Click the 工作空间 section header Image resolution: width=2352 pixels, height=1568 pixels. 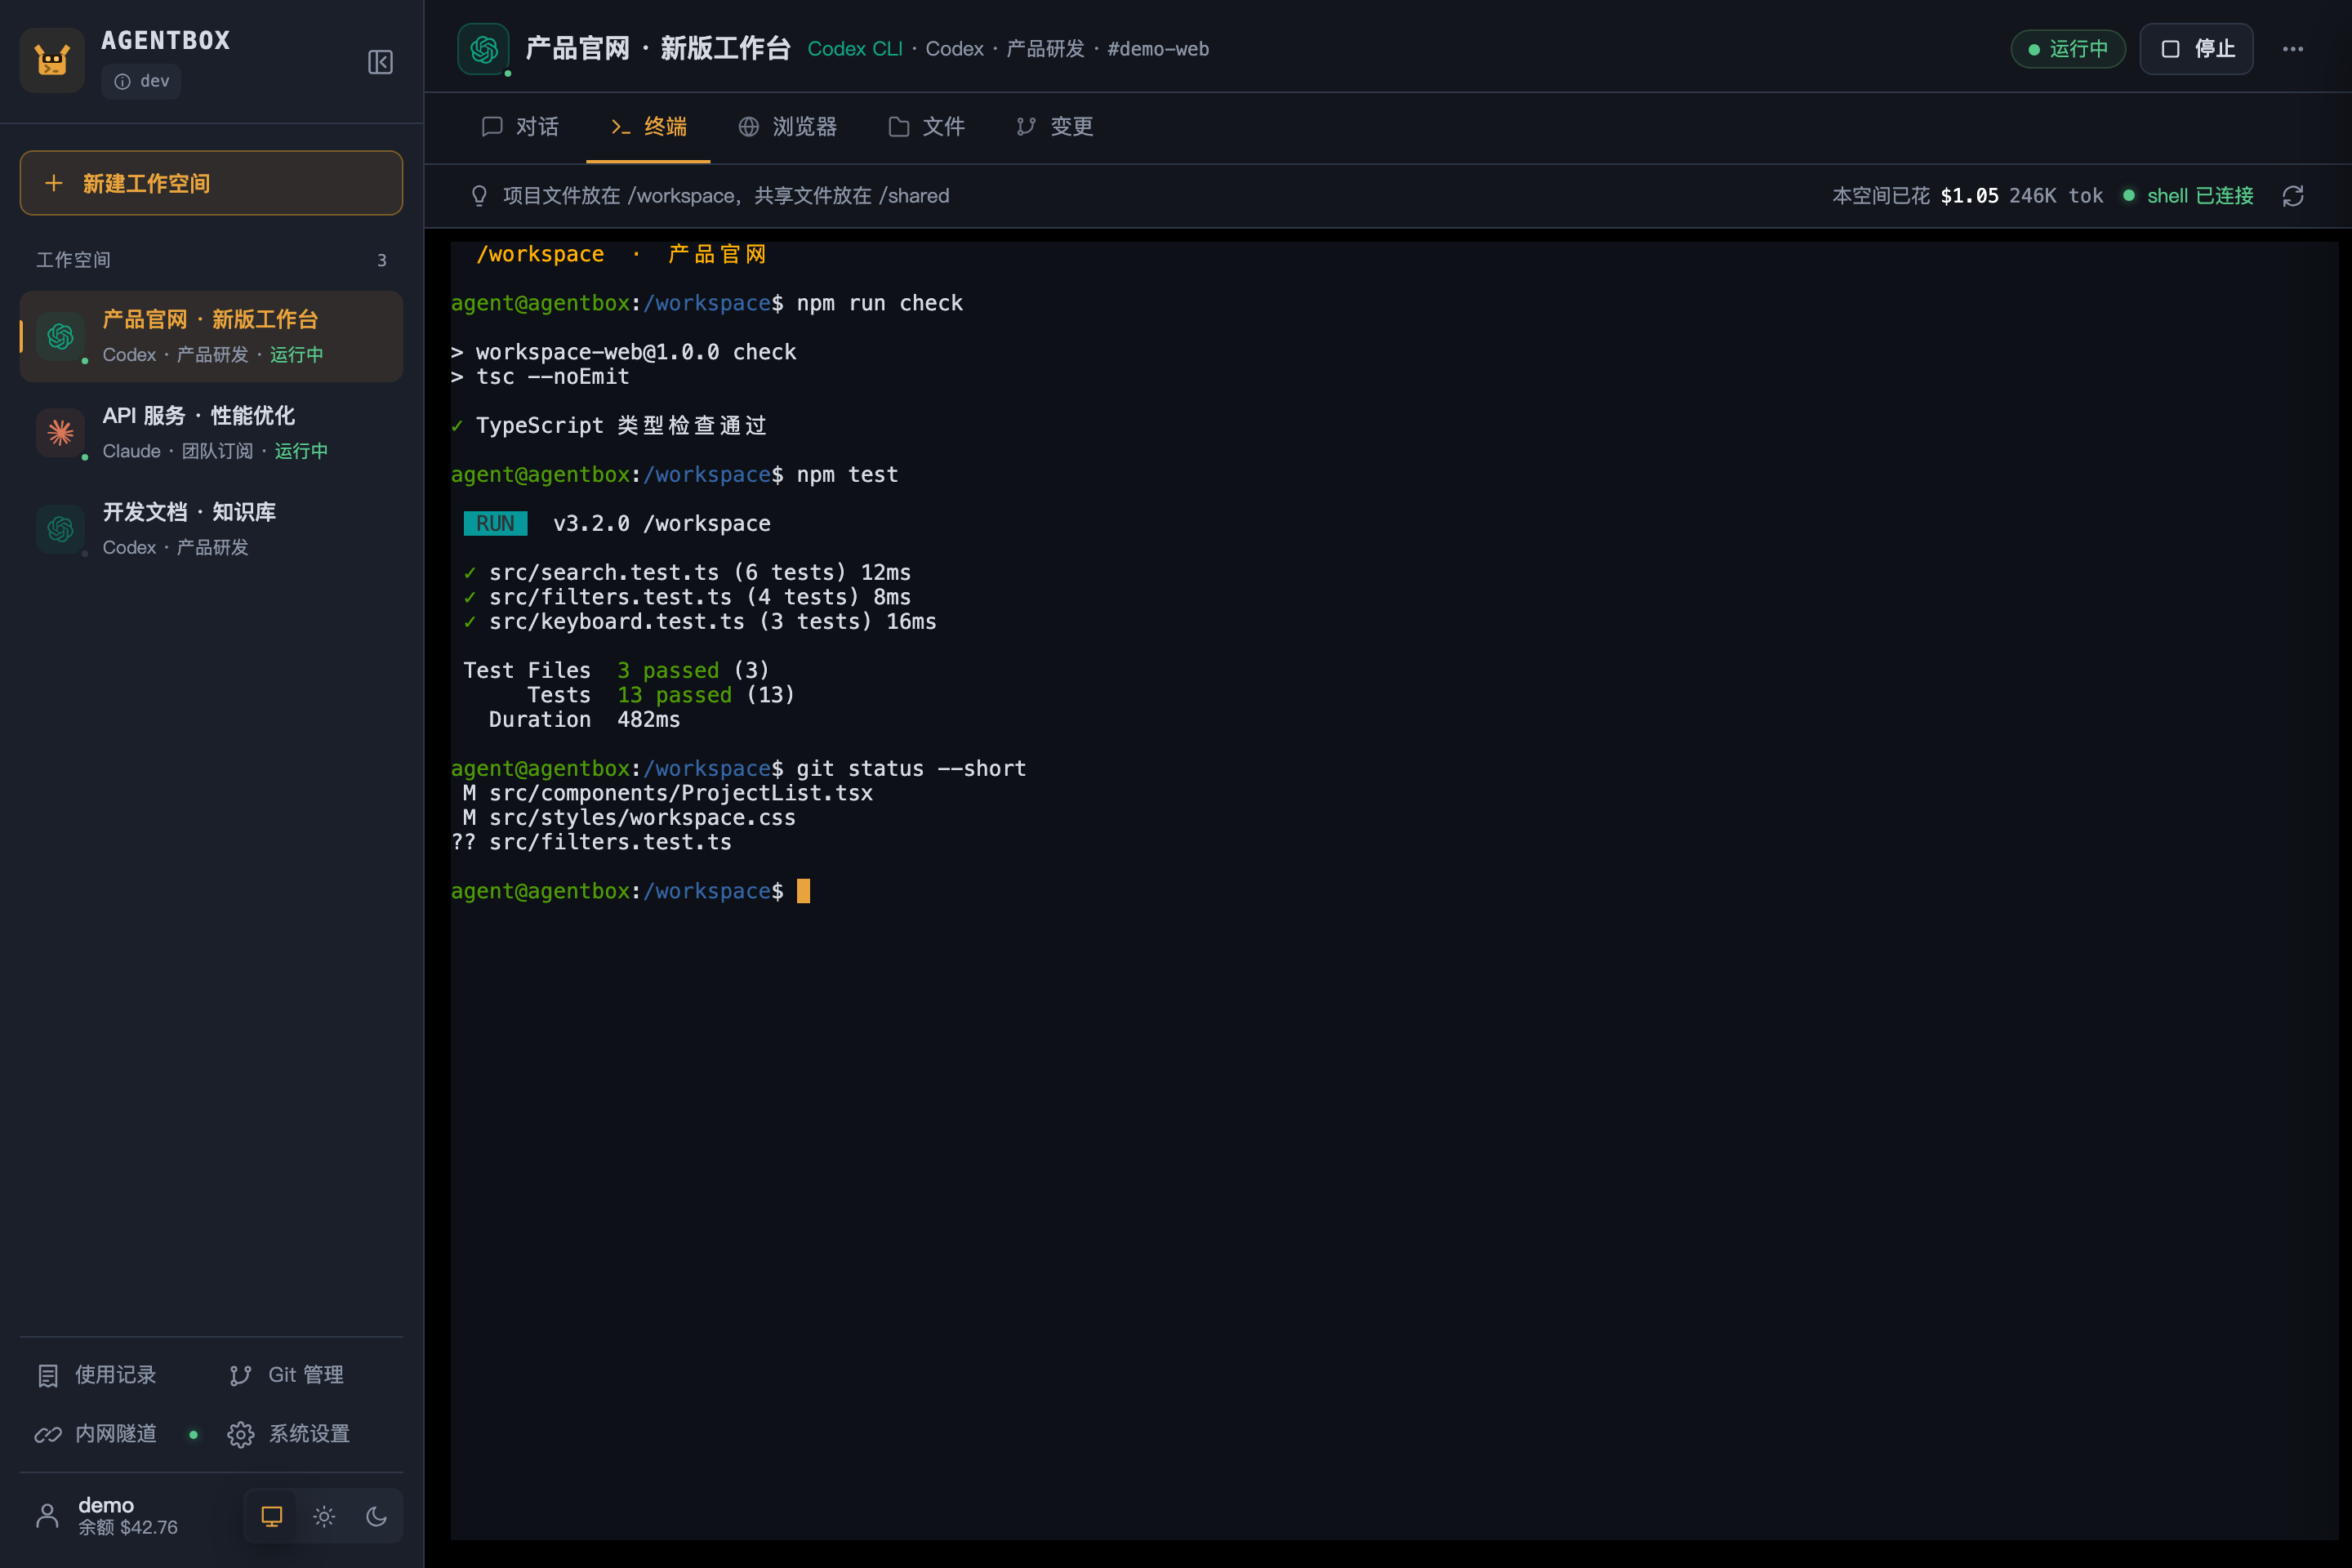[x=74, y=260]
